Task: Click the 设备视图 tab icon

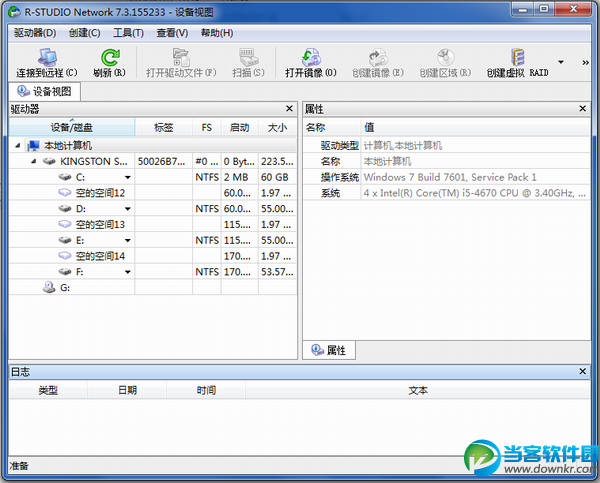Action: click(x=23, y=91)
